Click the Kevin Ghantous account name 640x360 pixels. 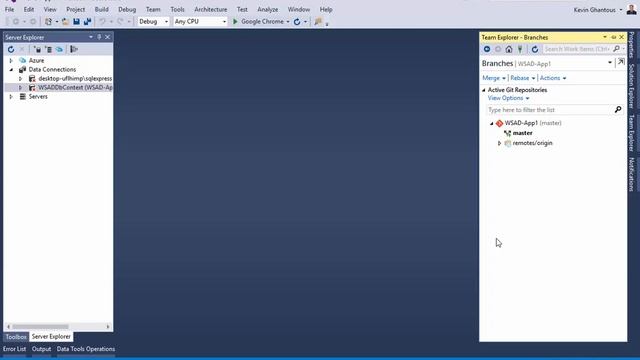click(x=594, y=10)
